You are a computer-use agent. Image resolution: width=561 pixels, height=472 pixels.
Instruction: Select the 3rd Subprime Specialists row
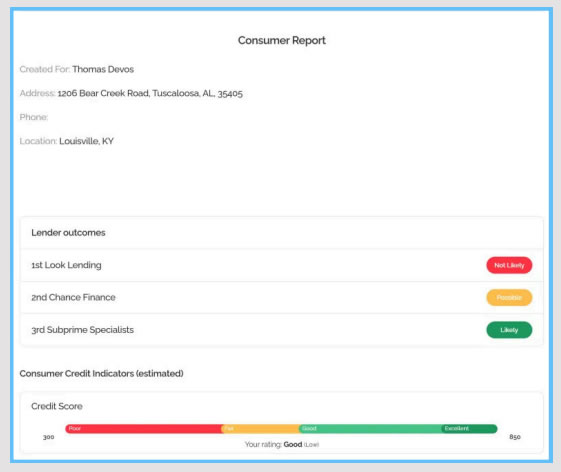coord(282,330)
